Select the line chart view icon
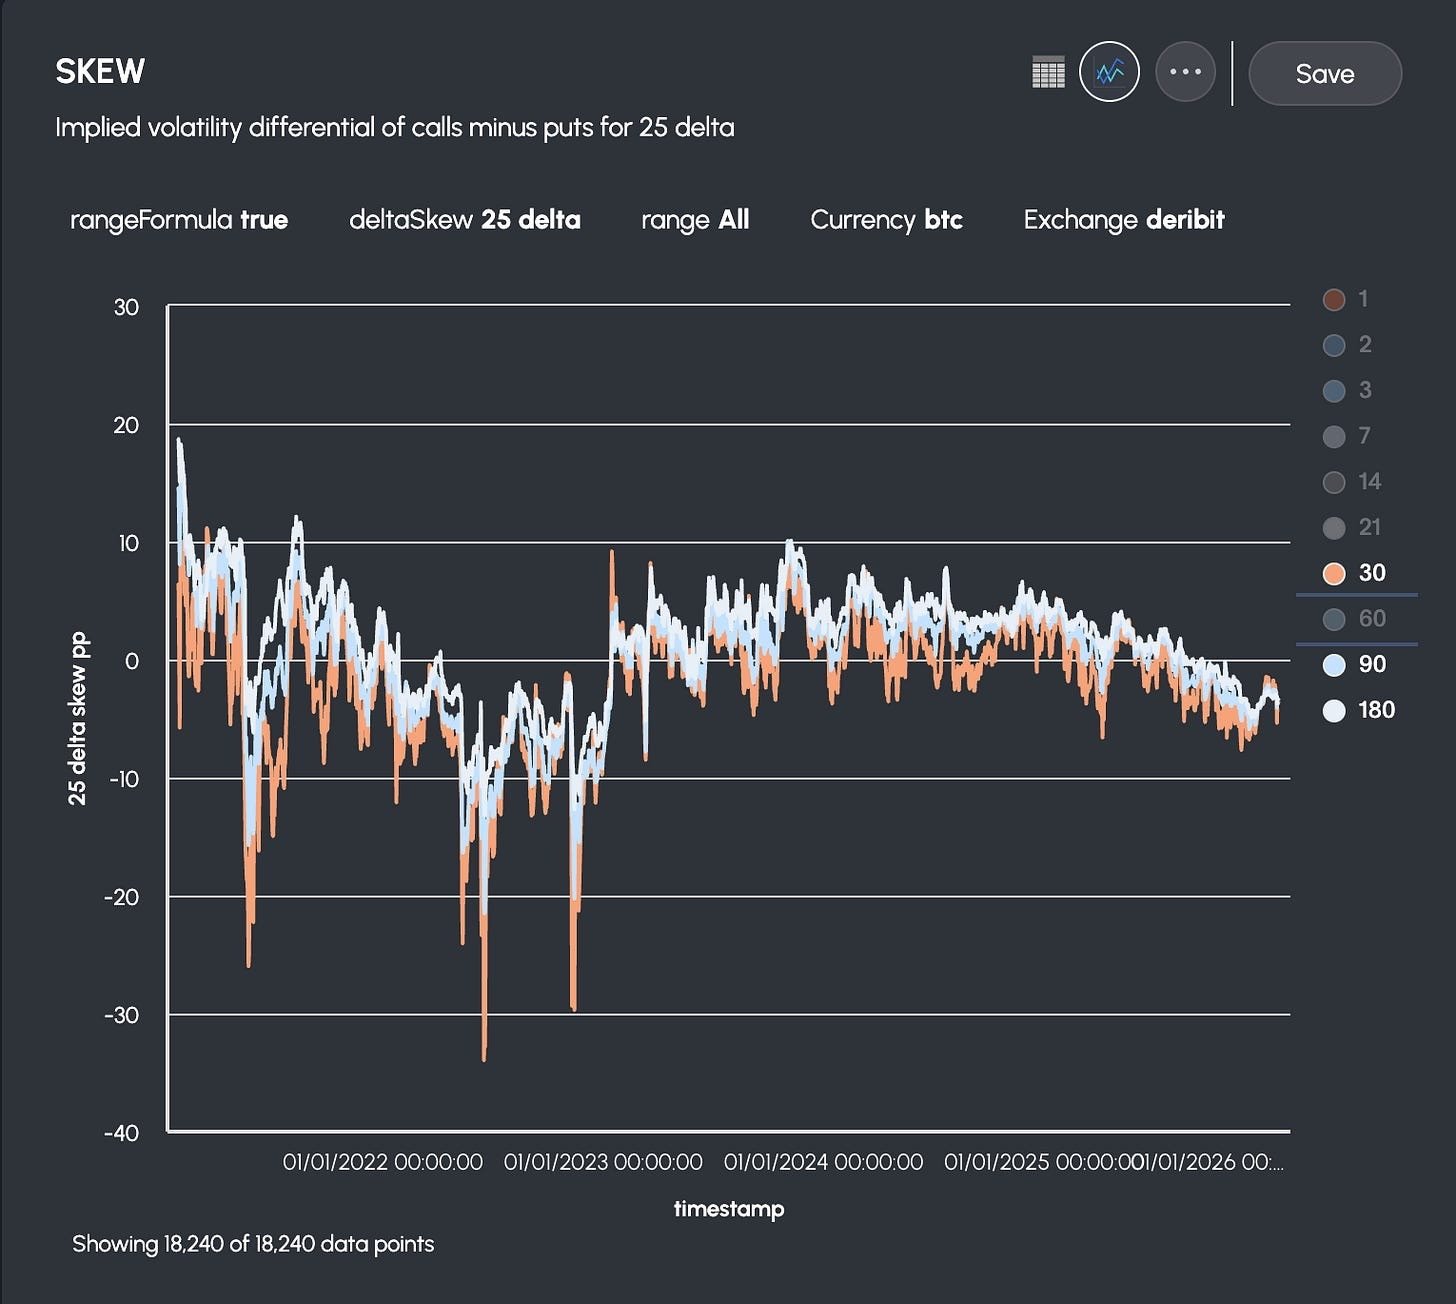The width and height of the screenshot is (1456, 1304). click(1108, 71)
